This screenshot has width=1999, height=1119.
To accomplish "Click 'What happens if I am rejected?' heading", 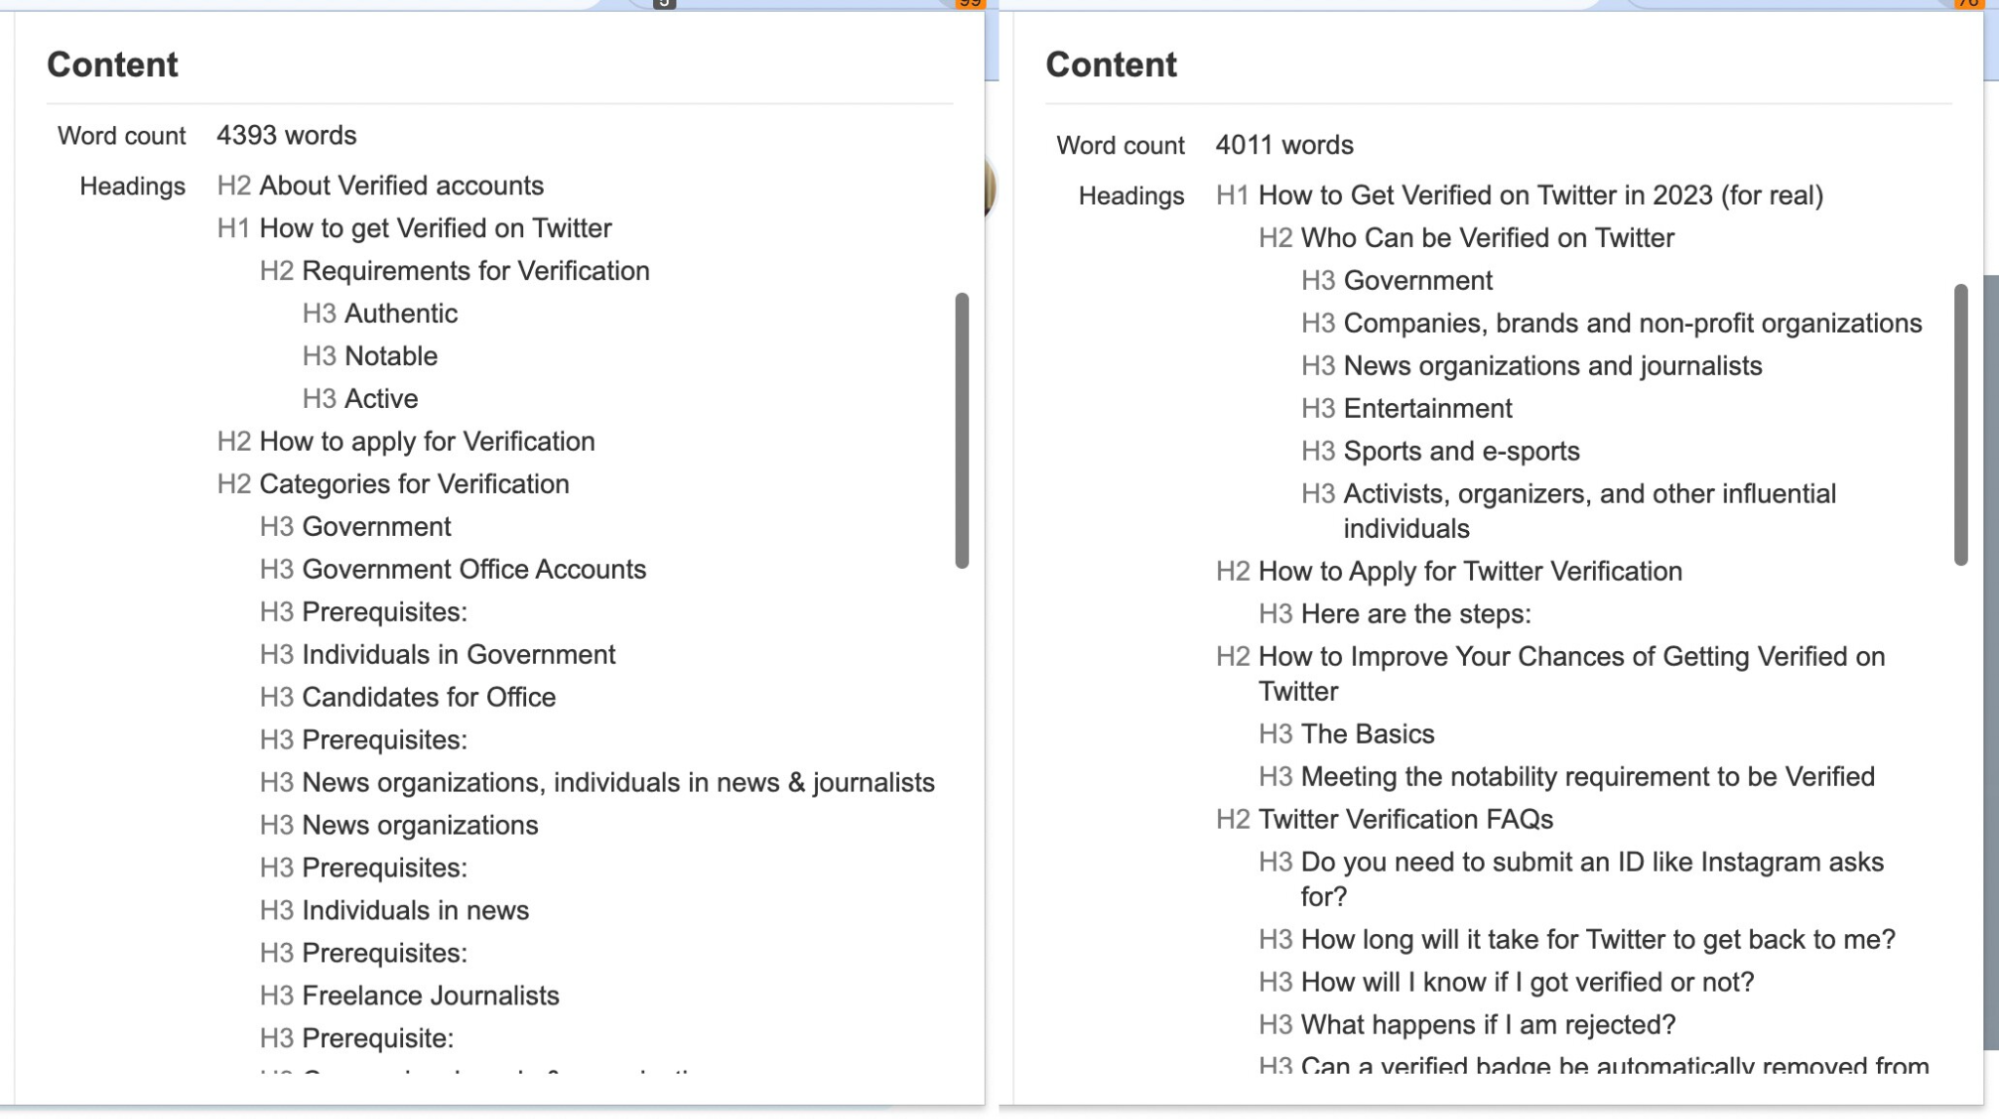I will point(1487,1026).
